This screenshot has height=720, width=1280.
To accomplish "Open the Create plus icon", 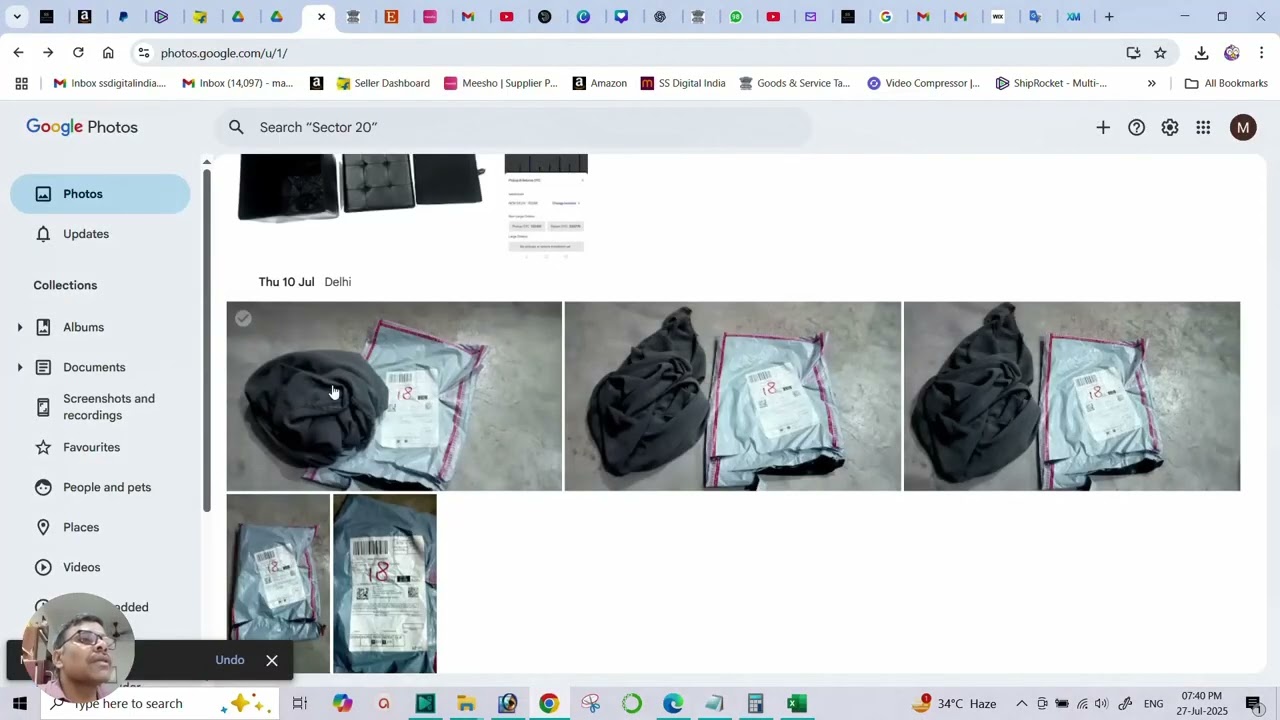I will (x=1103, y=127).
